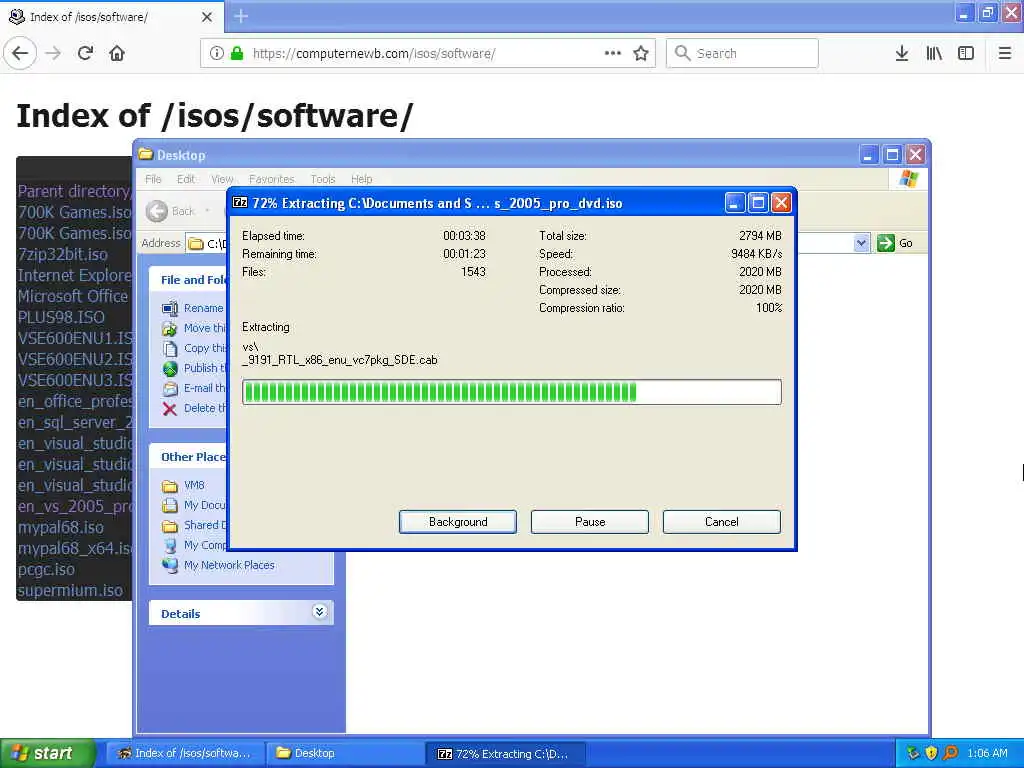Viewport: 1024px width, 768px height.
Task: Open page actions three-dot menu
Action: (x=613, y=54)
